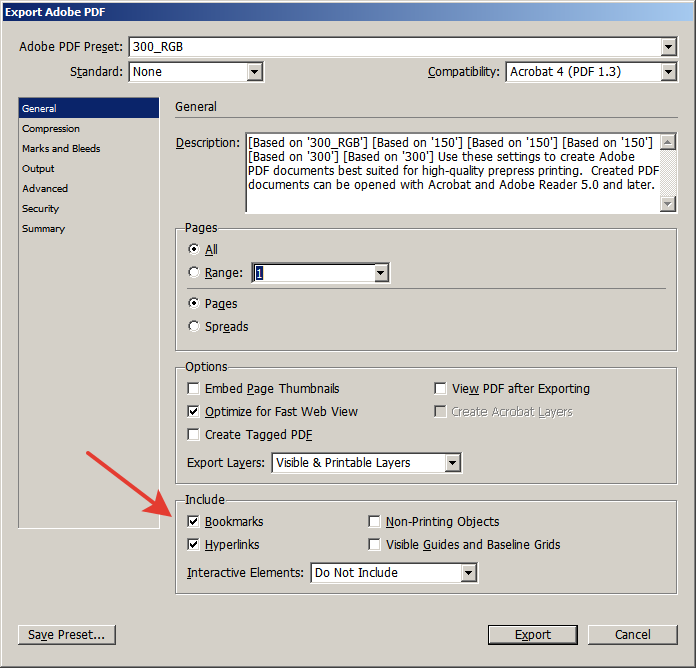
Task: Select the All pages radio button
Action: [194, 249]
